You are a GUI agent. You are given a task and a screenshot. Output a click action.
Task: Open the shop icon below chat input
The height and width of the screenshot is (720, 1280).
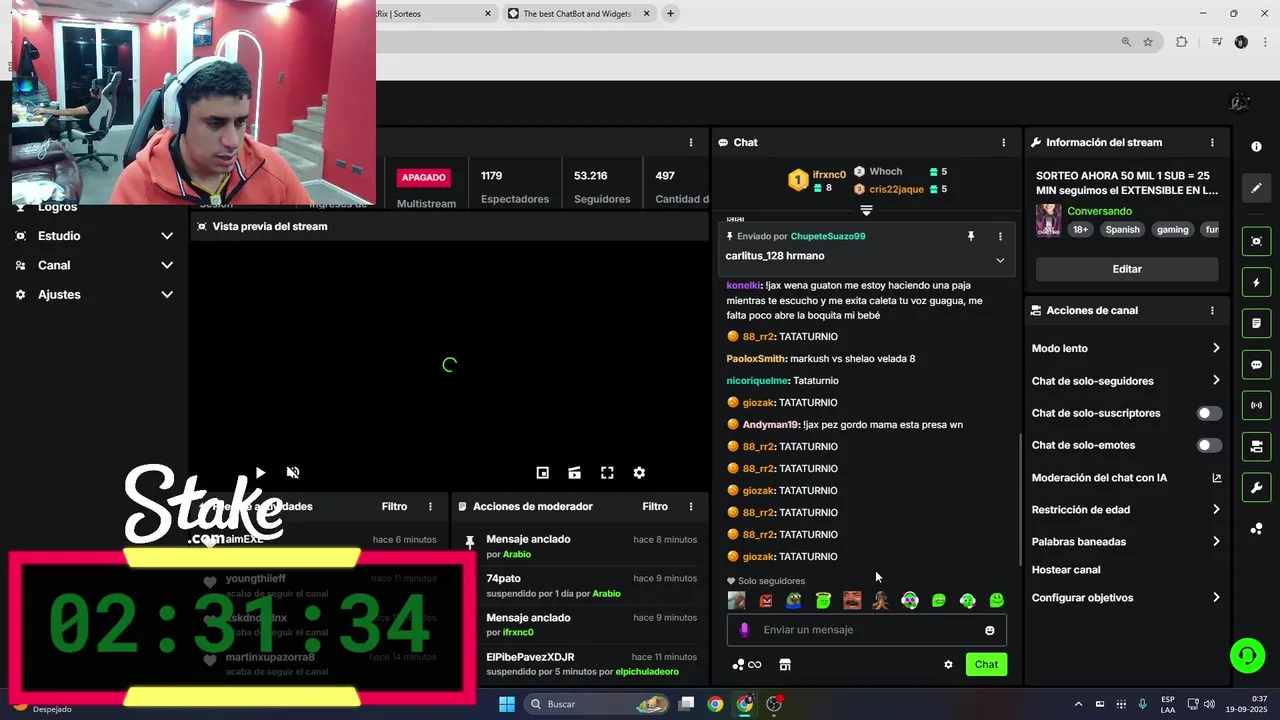click(785, 664)
